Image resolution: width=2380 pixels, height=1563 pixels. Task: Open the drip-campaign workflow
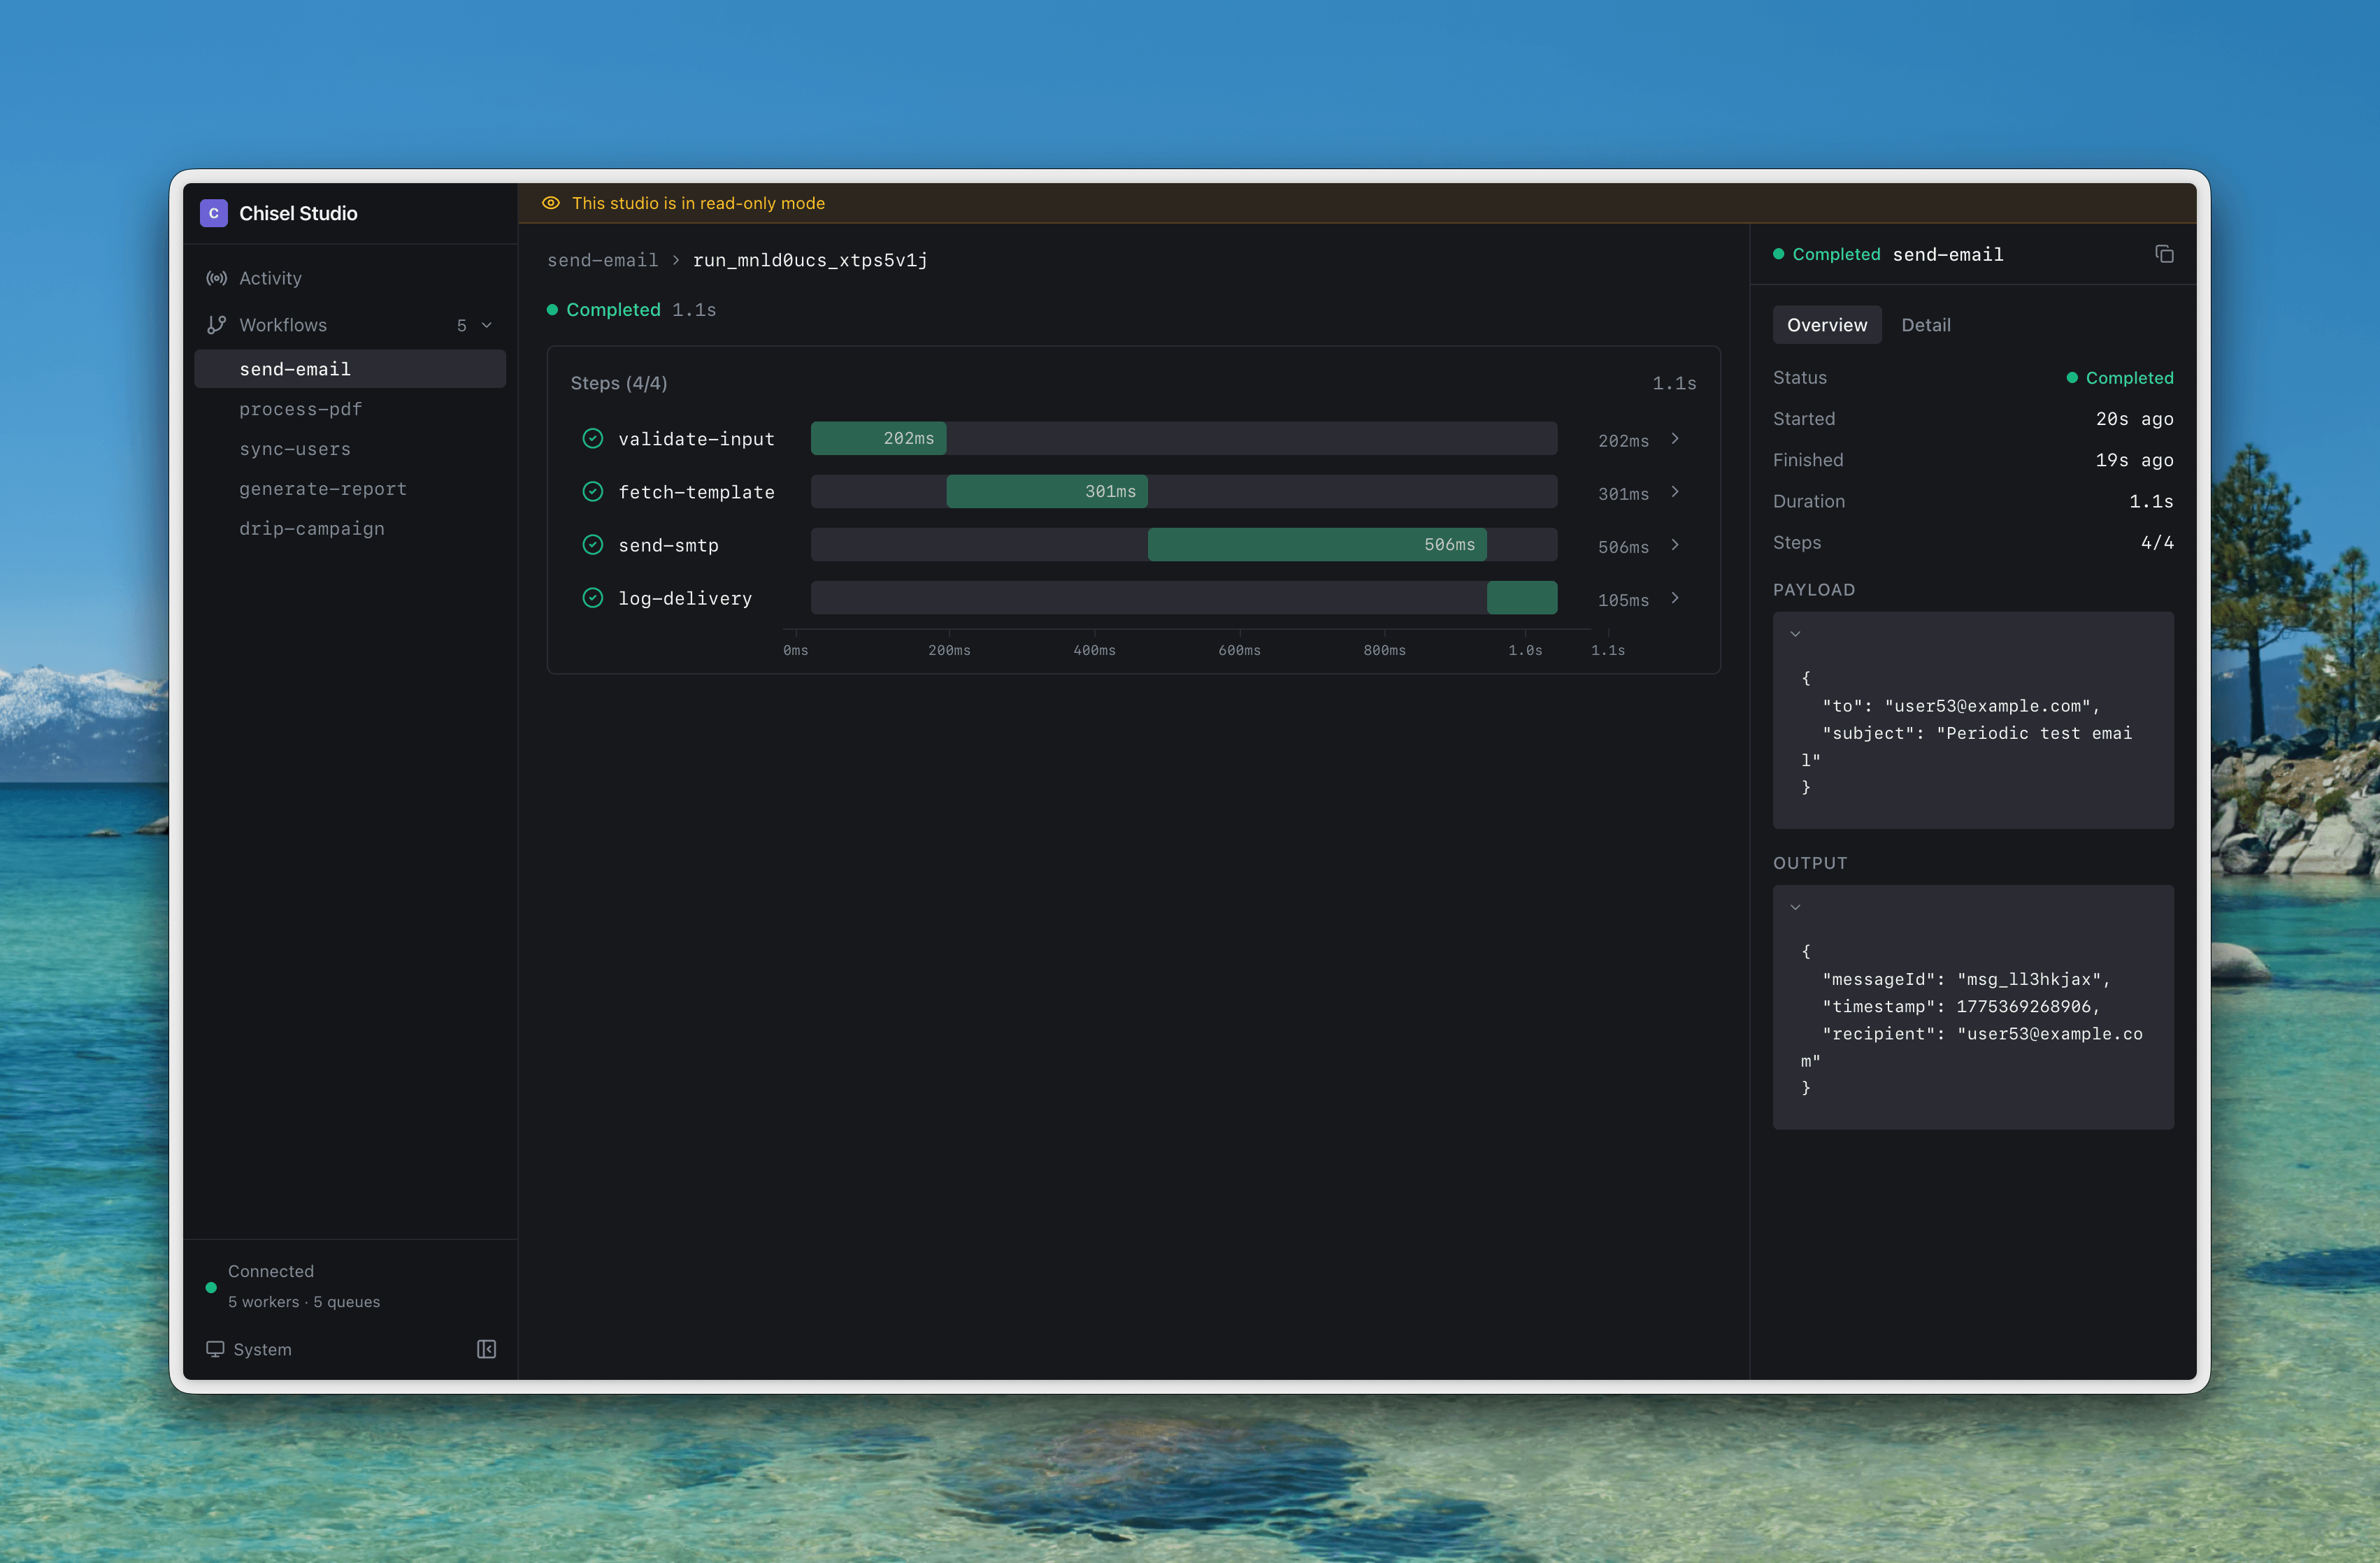311,528
